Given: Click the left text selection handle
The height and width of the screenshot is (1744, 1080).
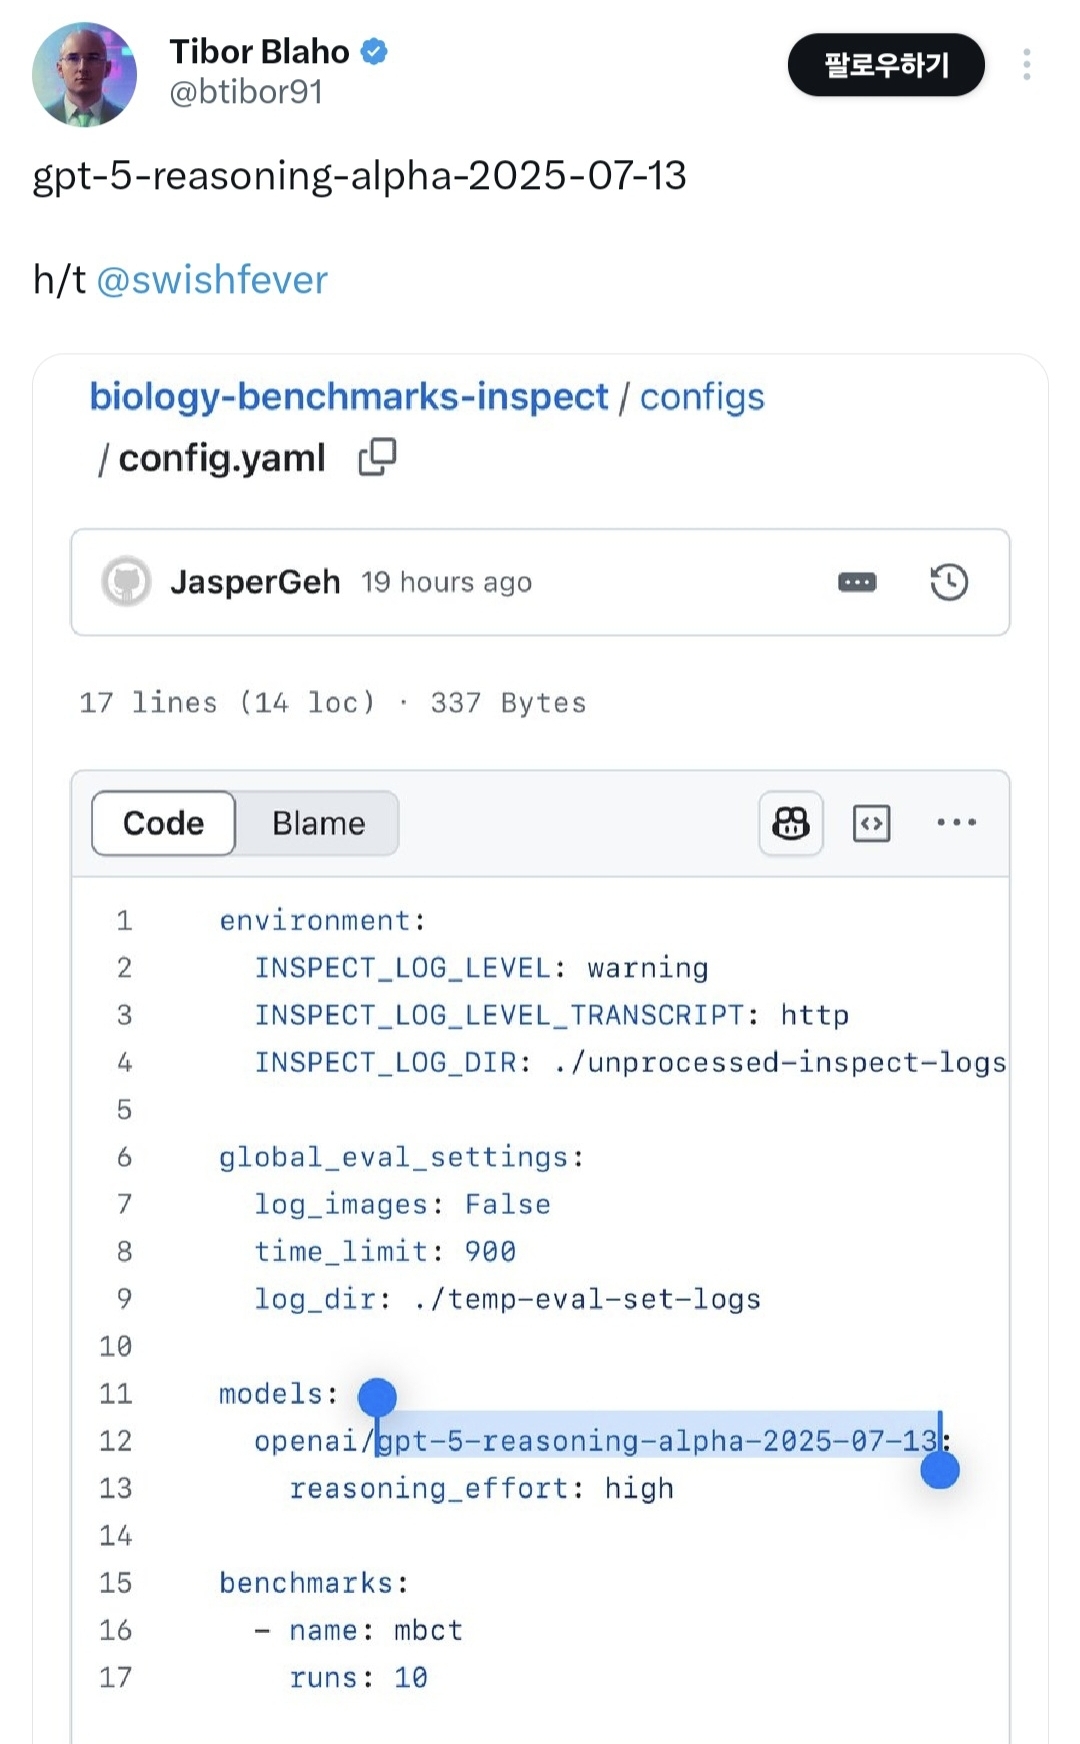Looking at the screenshot, I should tap(377, 1397).
